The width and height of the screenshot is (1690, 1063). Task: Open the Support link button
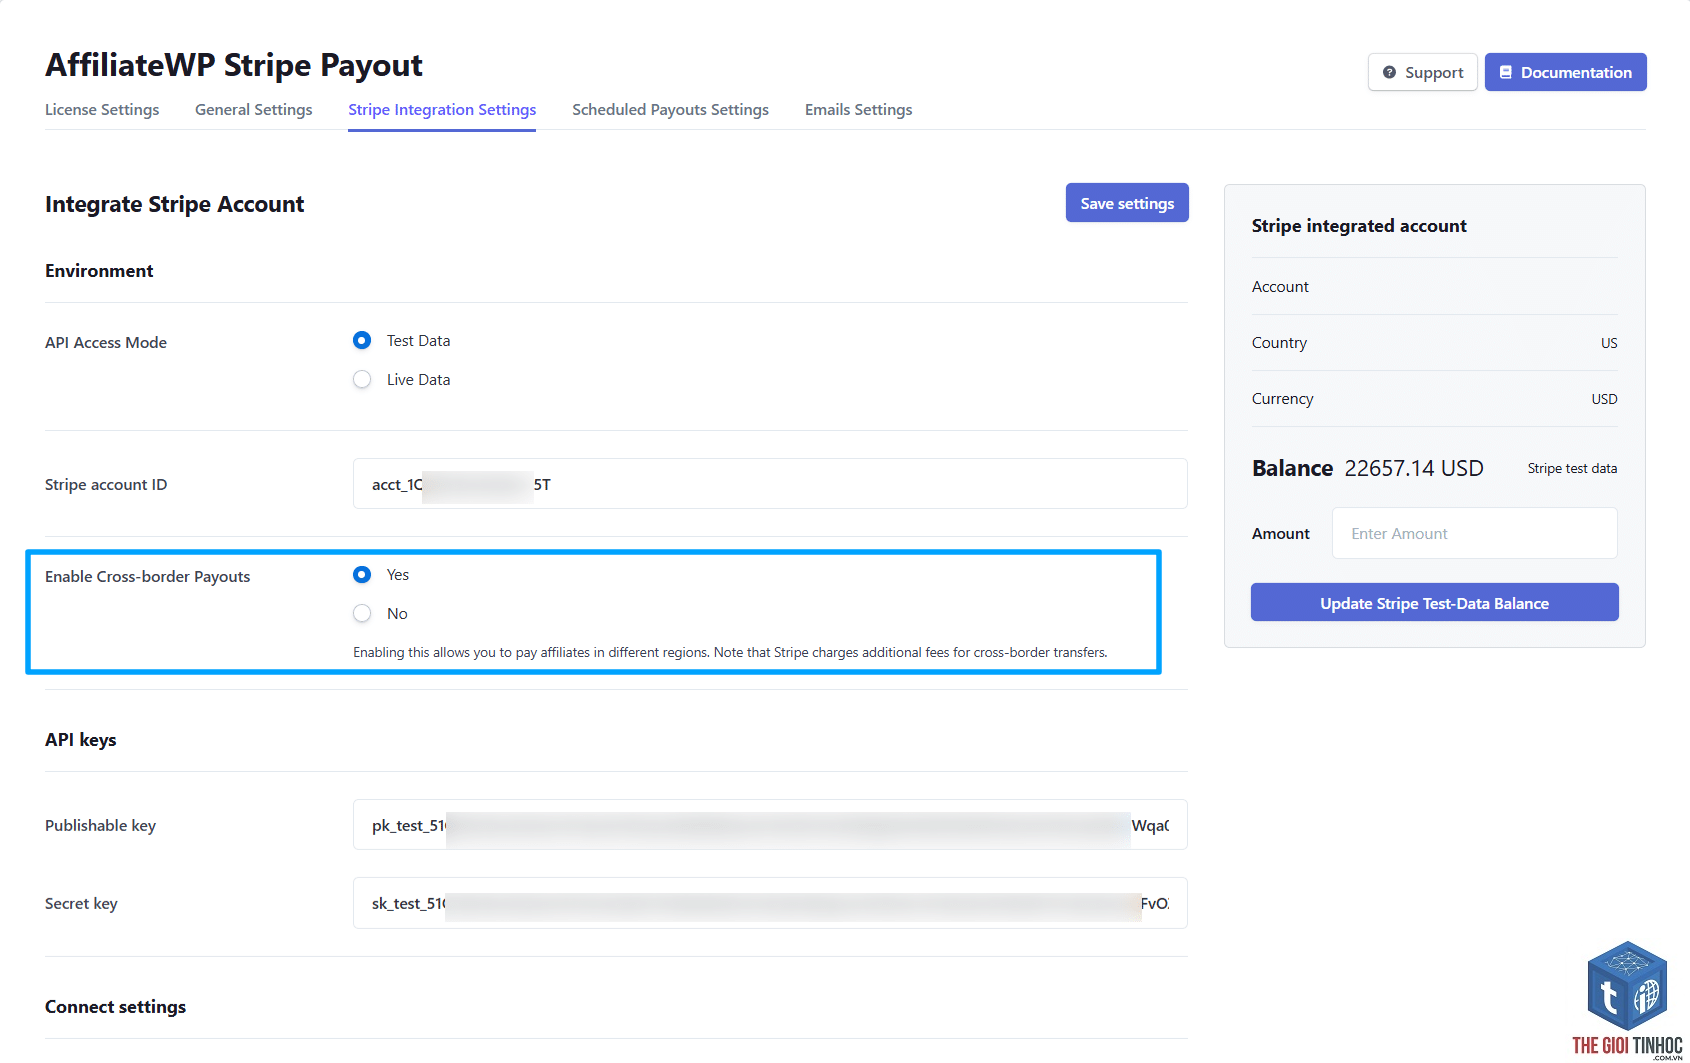coord(1422,72)
